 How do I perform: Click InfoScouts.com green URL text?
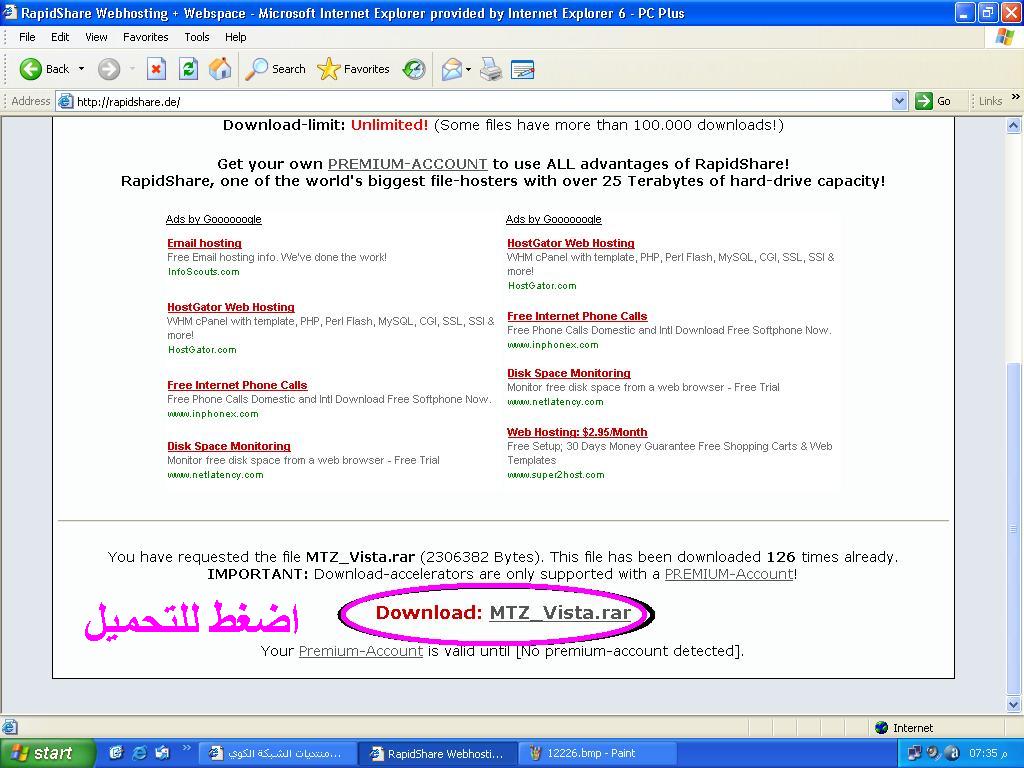(203, 272)
